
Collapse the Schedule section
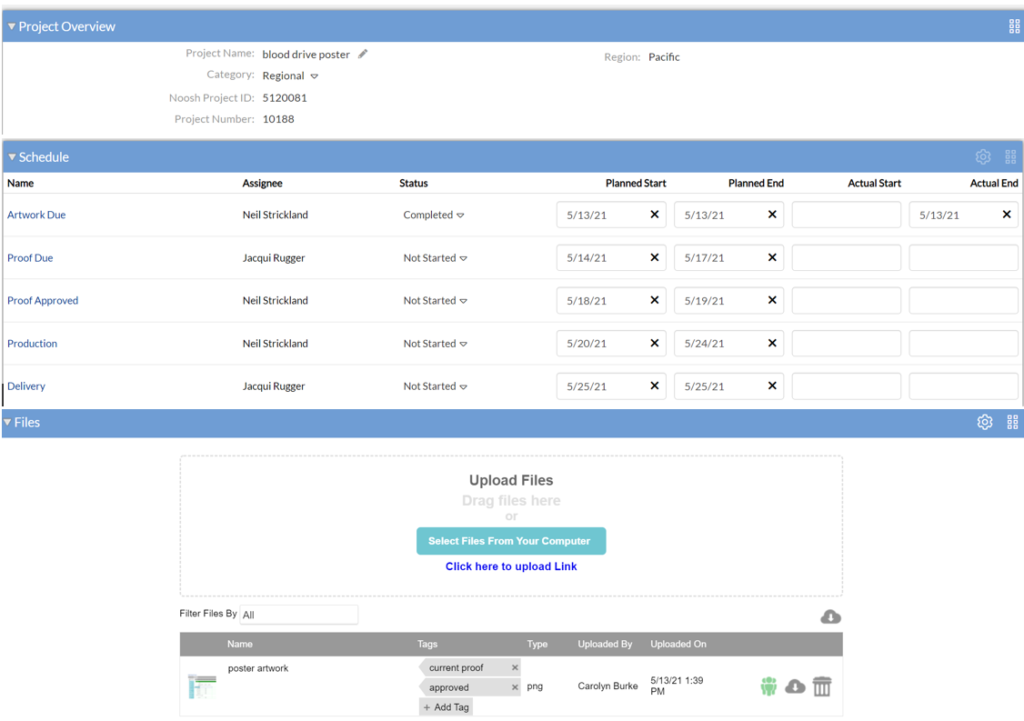point(12,157)
